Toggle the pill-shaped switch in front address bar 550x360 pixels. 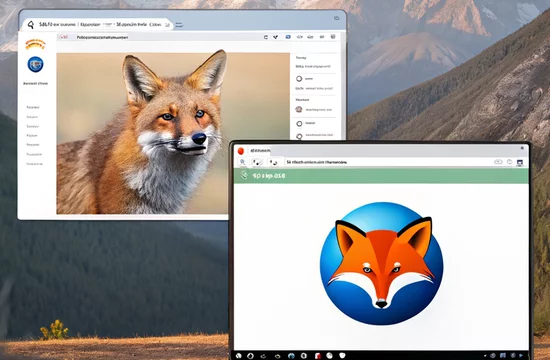pos(498,162)
